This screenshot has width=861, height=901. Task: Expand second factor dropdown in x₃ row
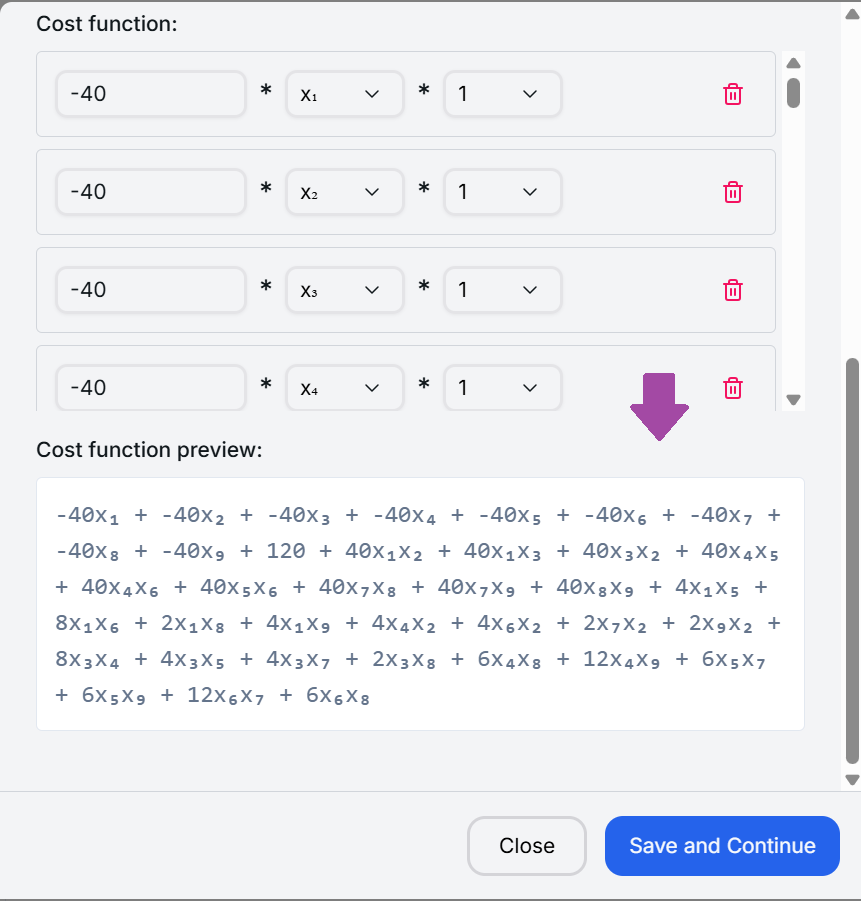502,290
